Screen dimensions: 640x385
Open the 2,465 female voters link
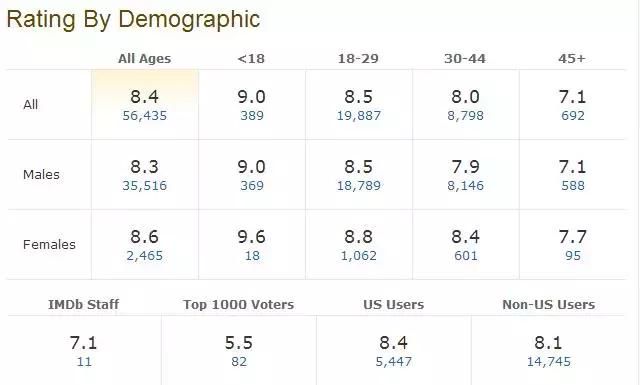coord(144,256)
